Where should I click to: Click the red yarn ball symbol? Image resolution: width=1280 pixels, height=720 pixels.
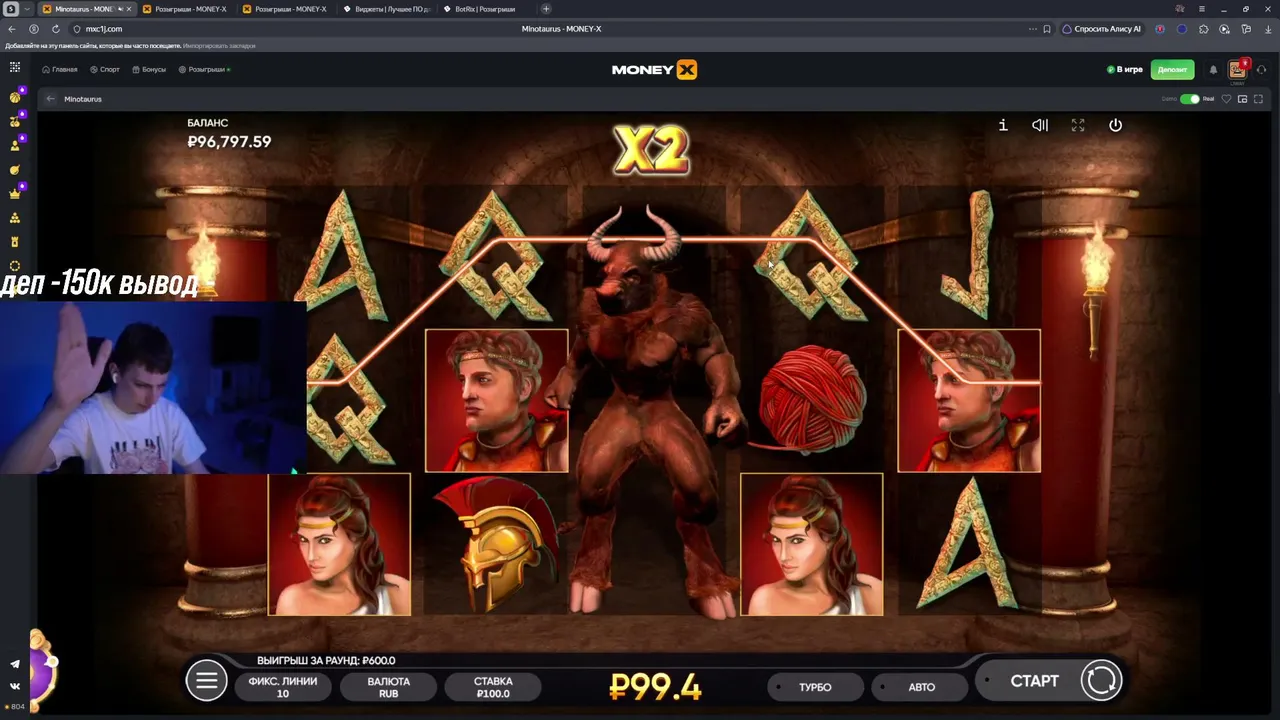[x=810, y=400]
